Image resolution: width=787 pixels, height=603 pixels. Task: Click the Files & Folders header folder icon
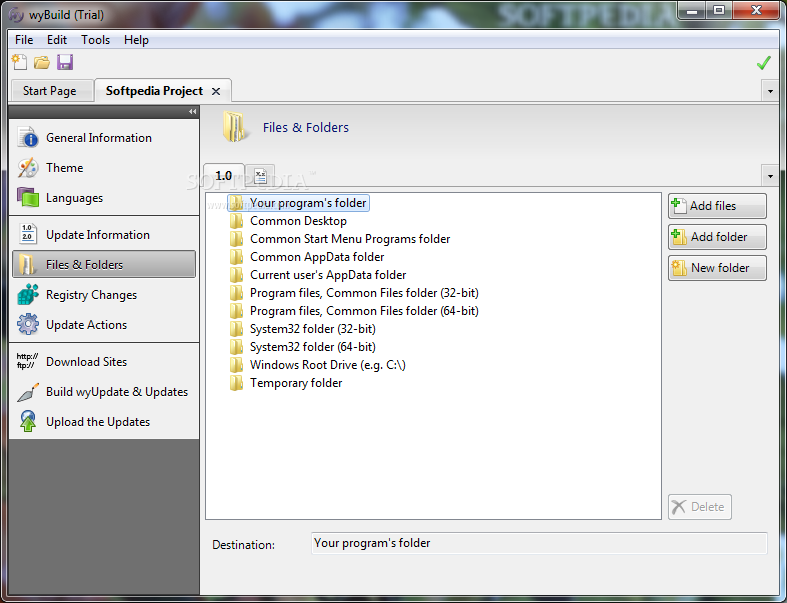tap(235, 127)
